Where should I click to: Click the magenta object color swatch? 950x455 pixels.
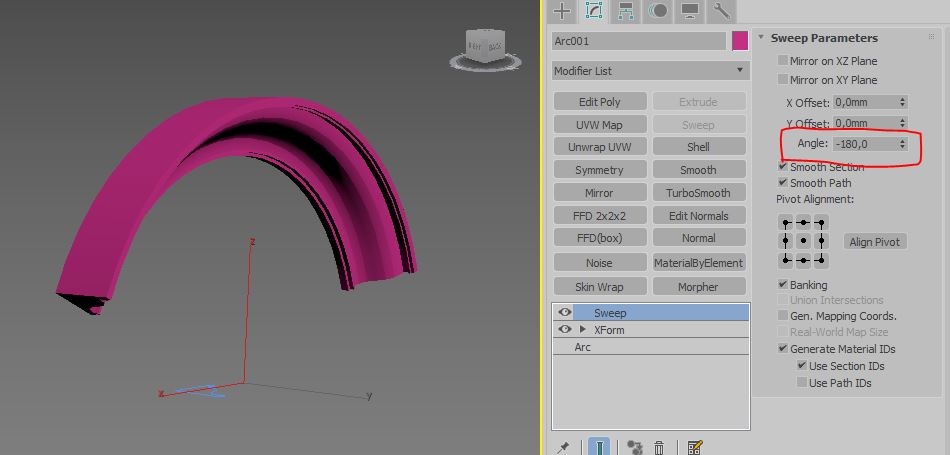point(740,41)
